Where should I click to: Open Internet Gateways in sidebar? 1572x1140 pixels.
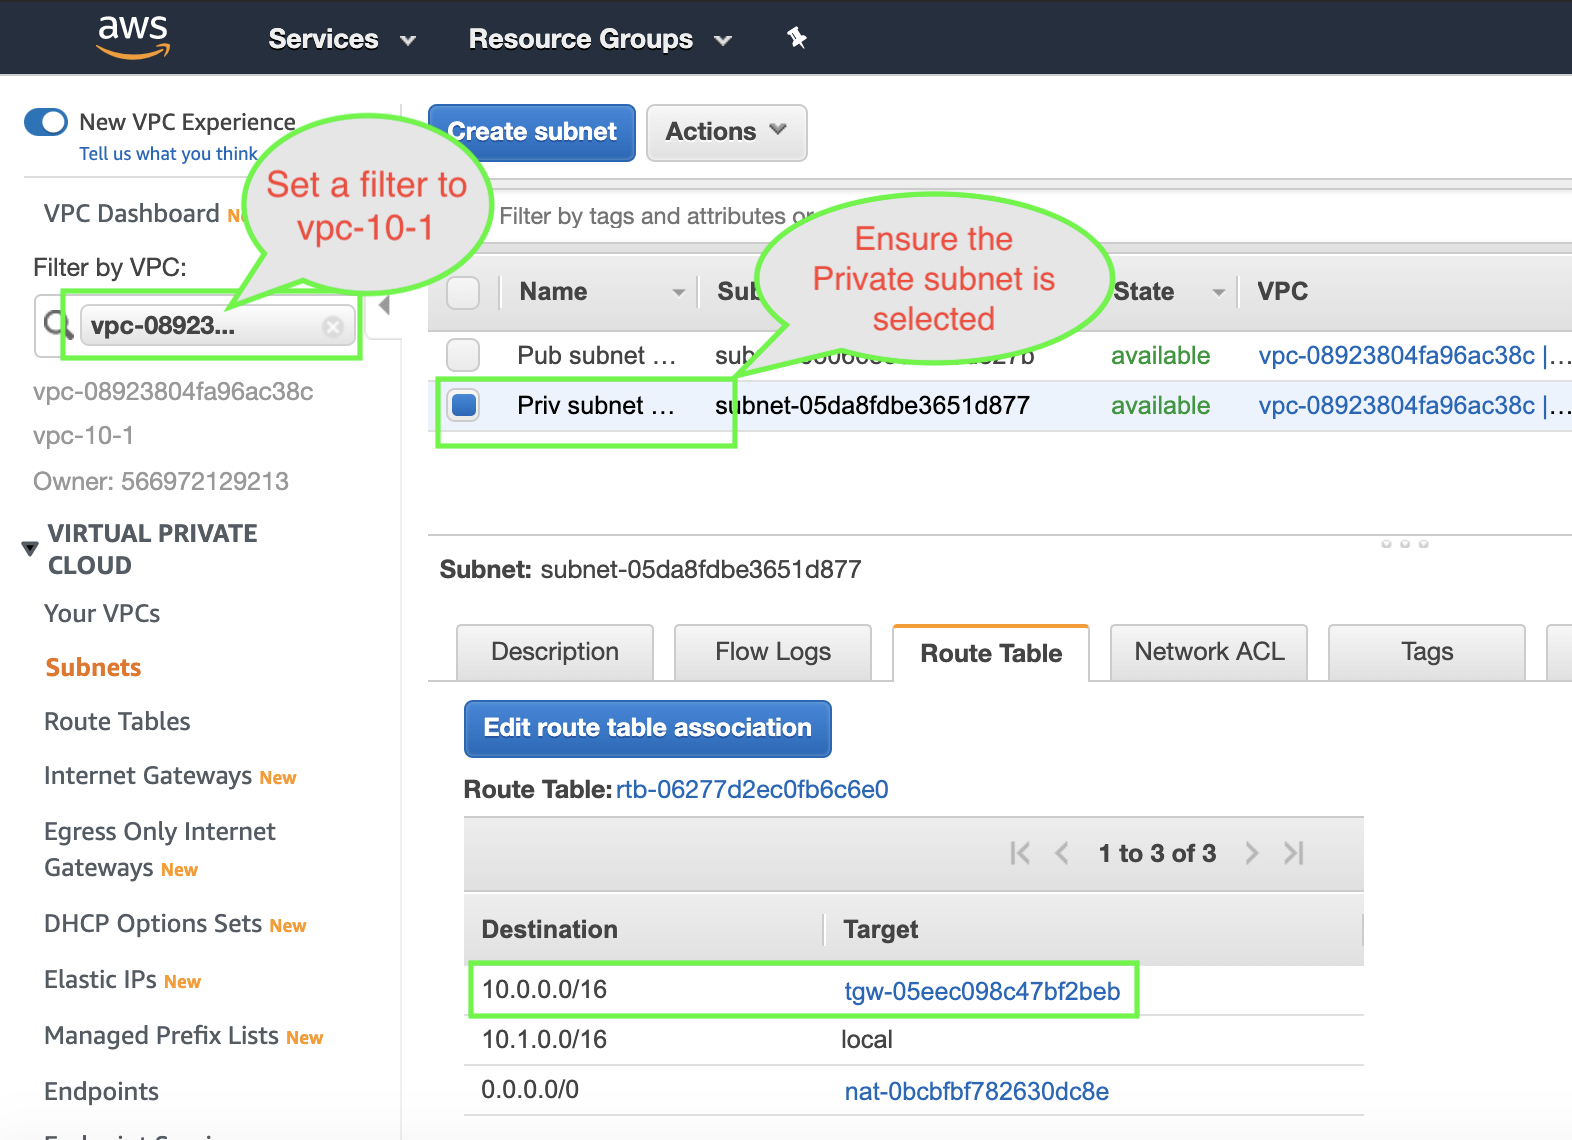(148, 776)
